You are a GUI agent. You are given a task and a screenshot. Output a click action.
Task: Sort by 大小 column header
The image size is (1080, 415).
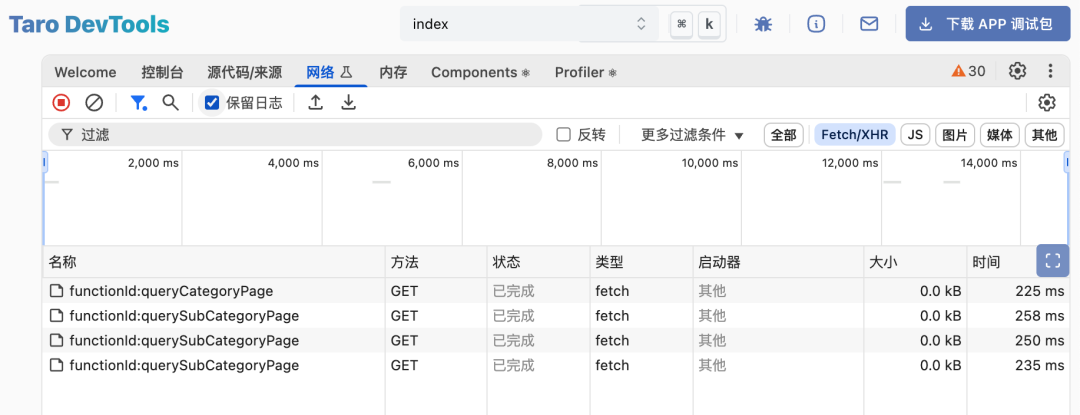pos(915,262)
